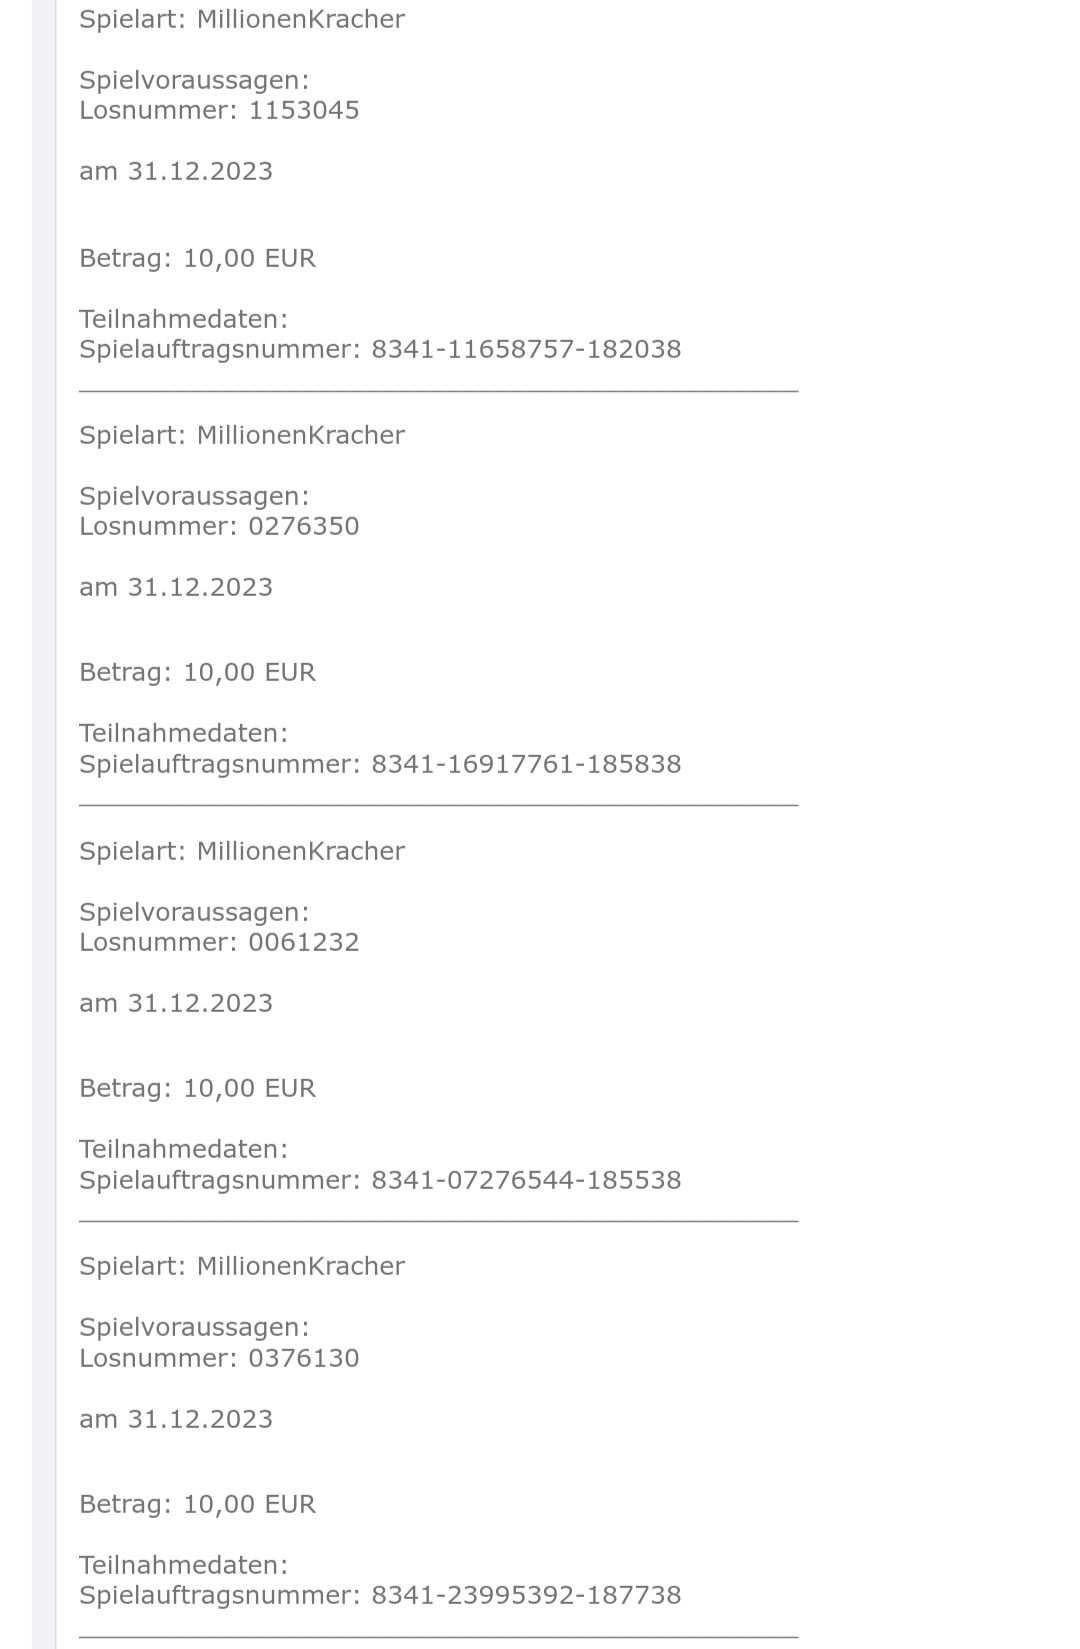Click Betrag above Spielauftragsnummer 8341-11658757-182038

coord(197,258)
